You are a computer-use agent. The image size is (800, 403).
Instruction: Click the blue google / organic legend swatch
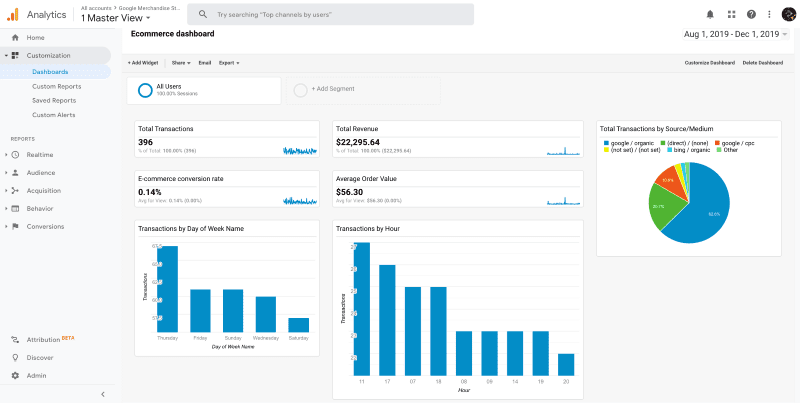point(606,143)
